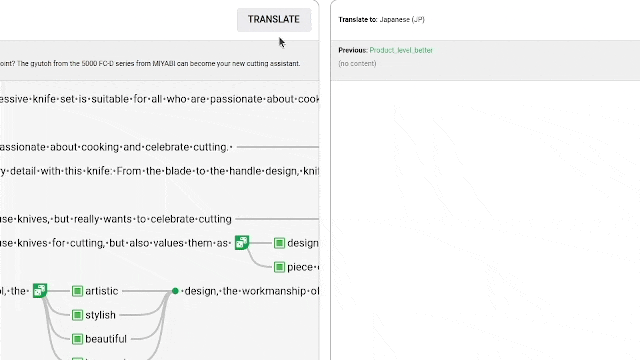Click the green dot merge node before 'design'

[x=175, y=291]
